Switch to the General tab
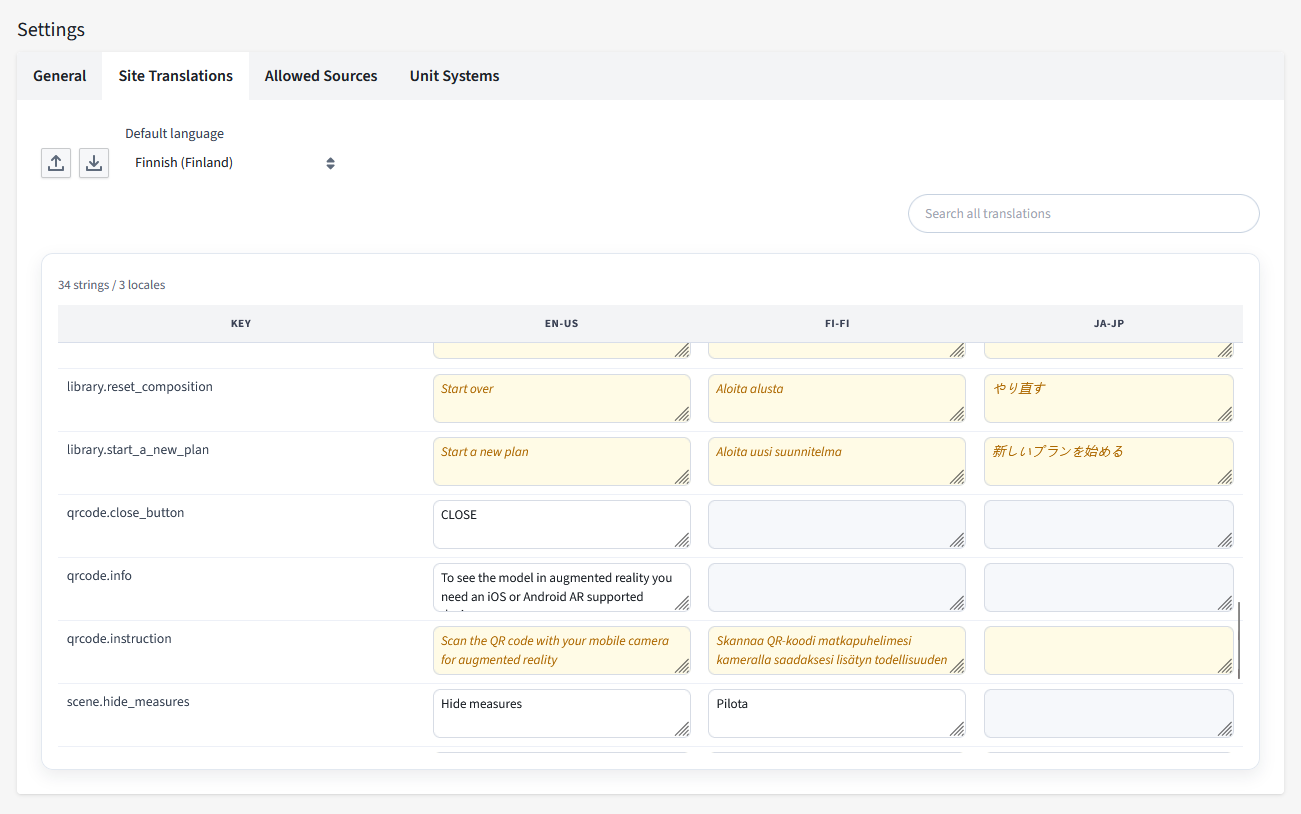 click(x=60, y=76)
